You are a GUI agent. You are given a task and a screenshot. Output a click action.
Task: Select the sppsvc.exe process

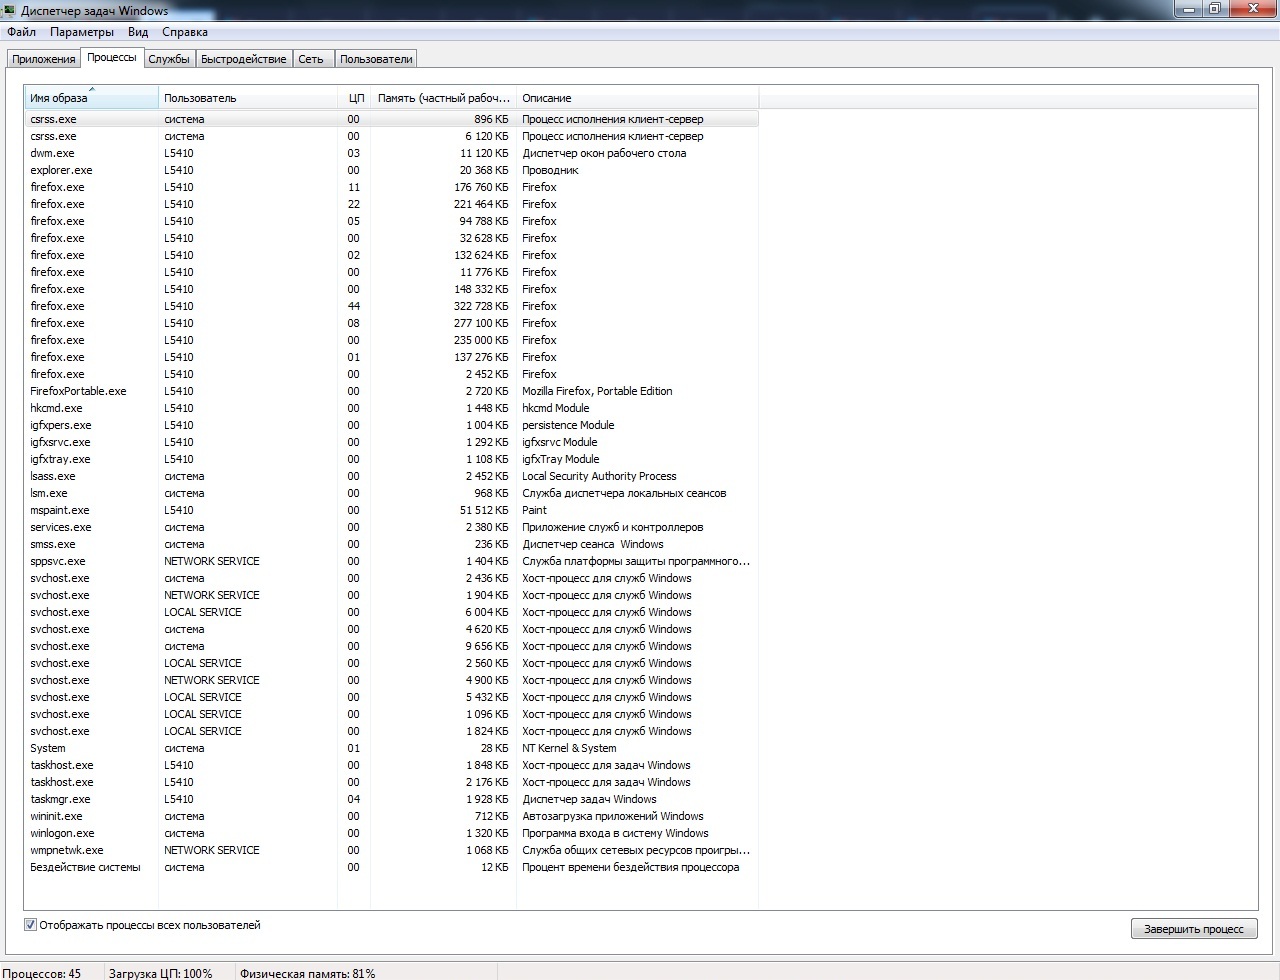click(391, 561)
